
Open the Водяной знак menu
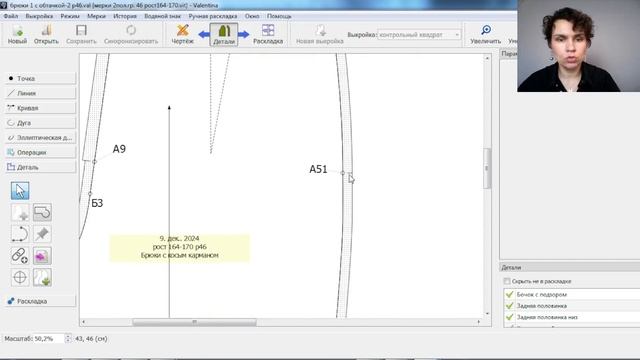click(x=162, y=16)
